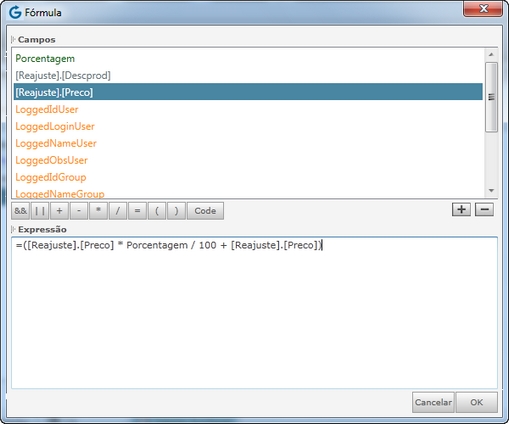Screen dimensions: 509x424
Task: Select the [Reajuste].[Descprod] field
Action: [248, 75]
